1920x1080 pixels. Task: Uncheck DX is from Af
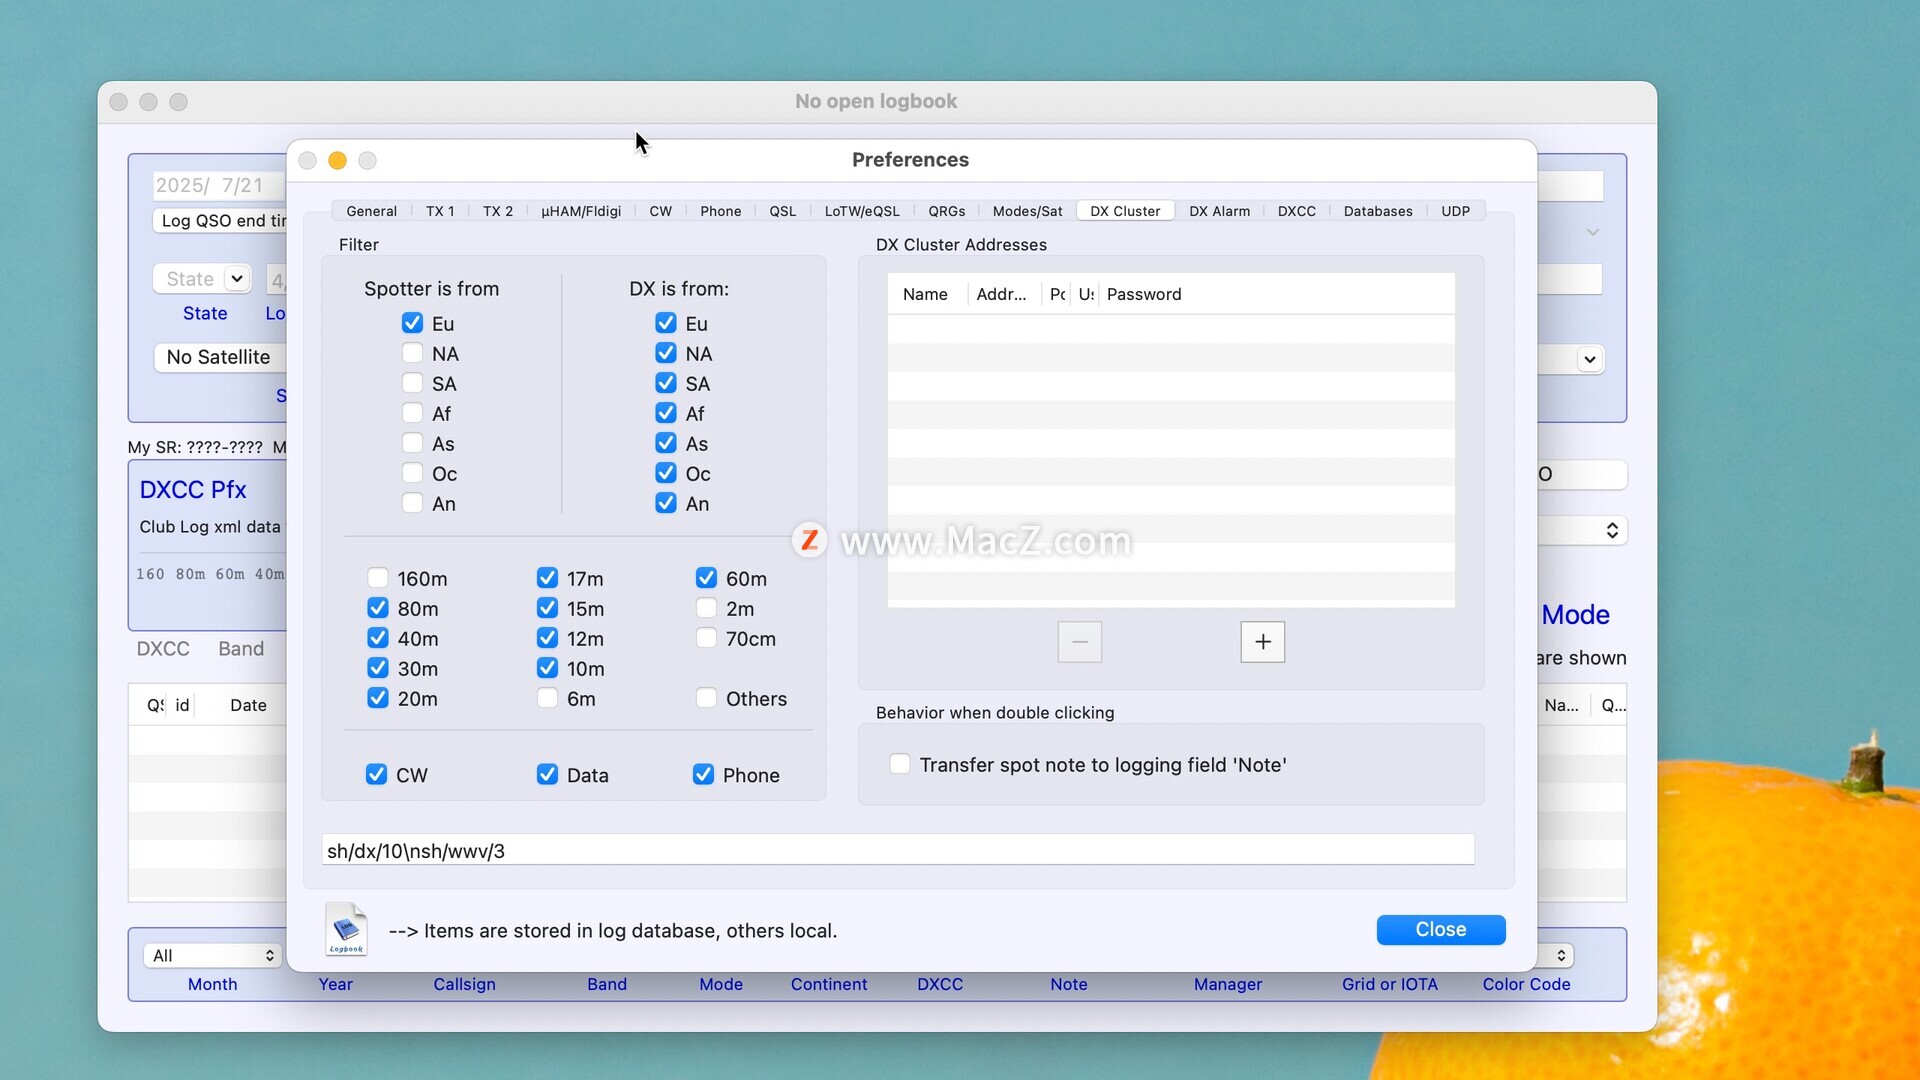click(x=666, y=413)
